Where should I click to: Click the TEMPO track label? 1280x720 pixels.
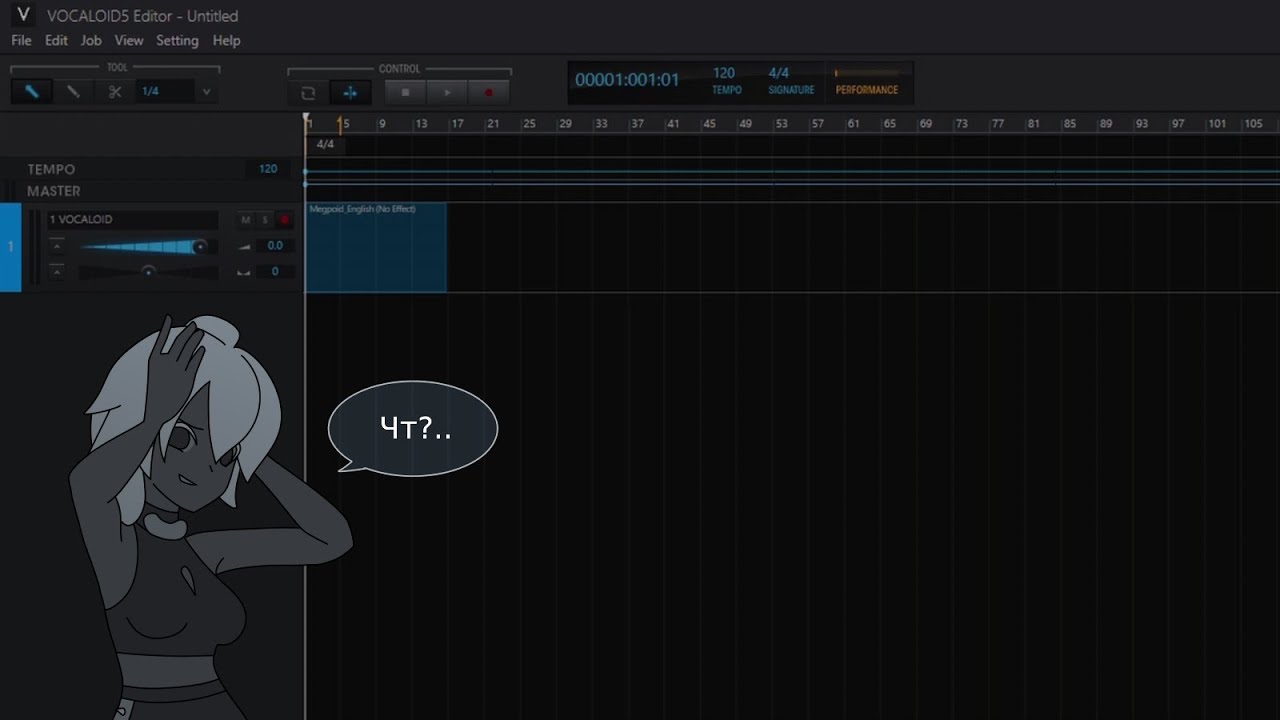pos(51,170)
